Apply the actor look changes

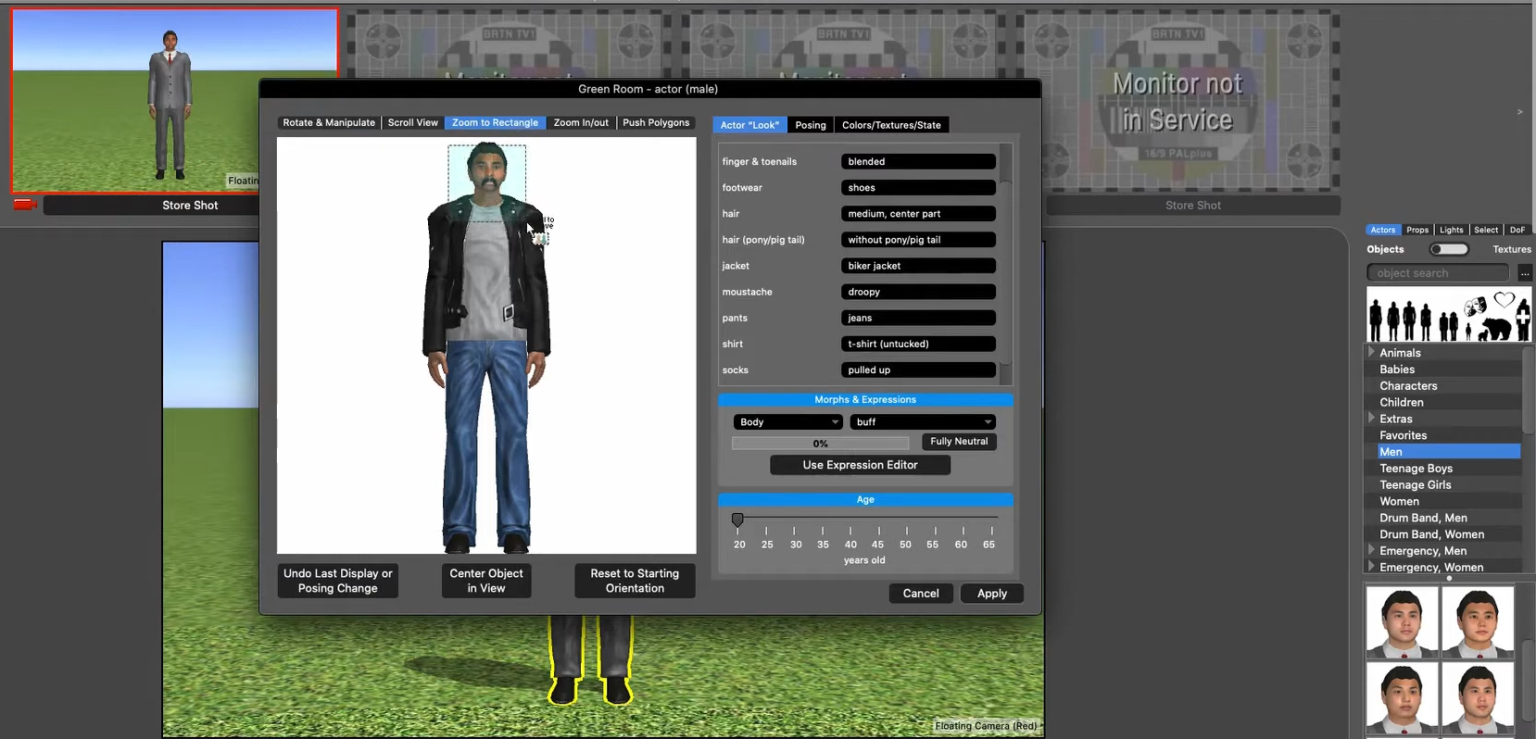click(991, 593)
